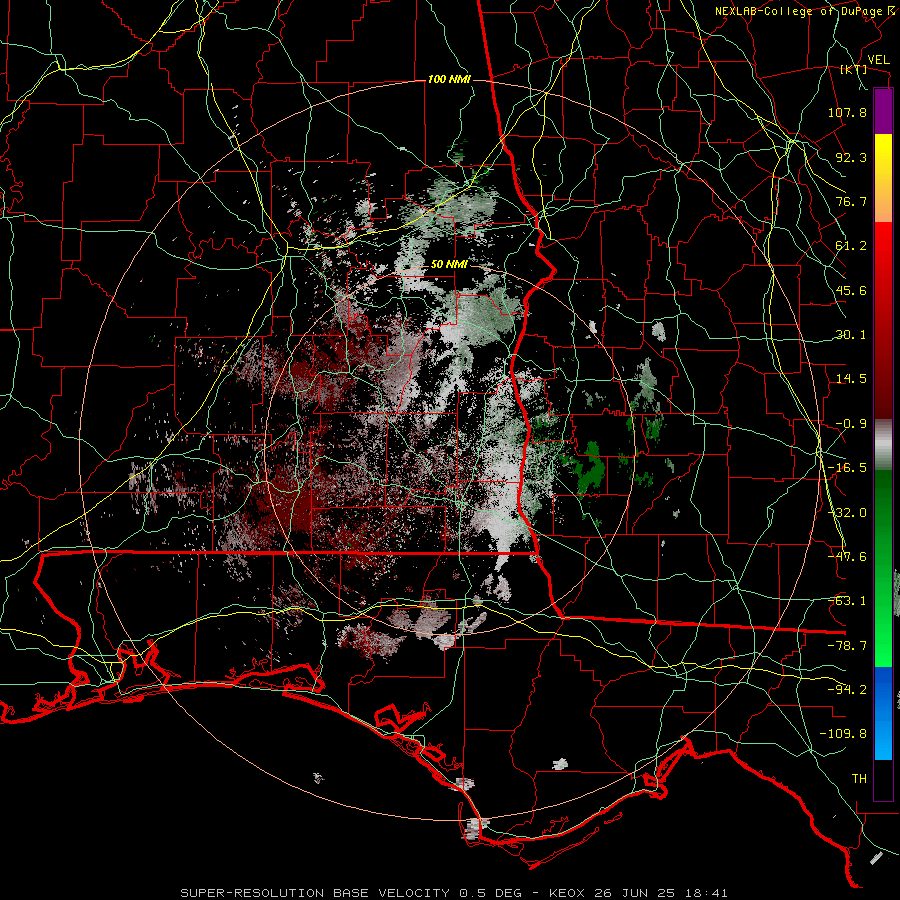Image resolution: width=900 pixels, height=900 pixels.
Task: Click the 50 NMI range ring label
Action: (449, 265)
